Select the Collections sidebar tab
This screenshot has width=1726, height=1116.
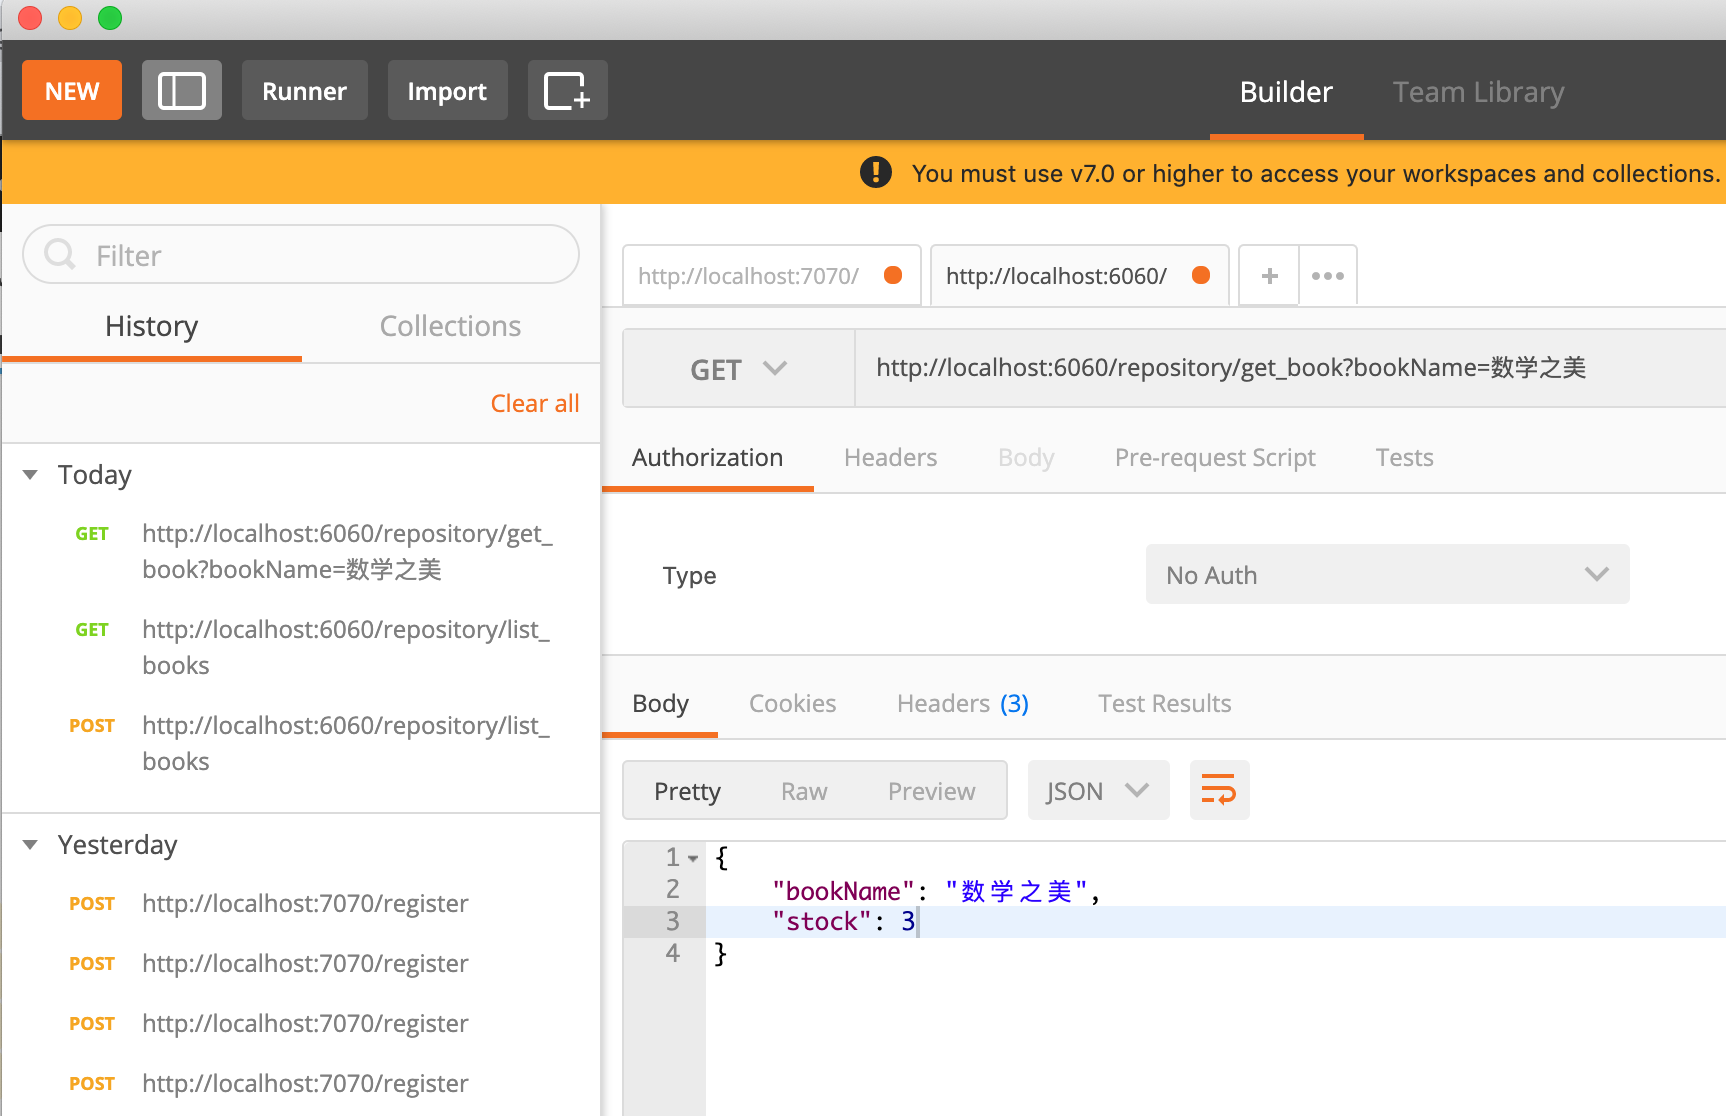[x=450, y=326]
